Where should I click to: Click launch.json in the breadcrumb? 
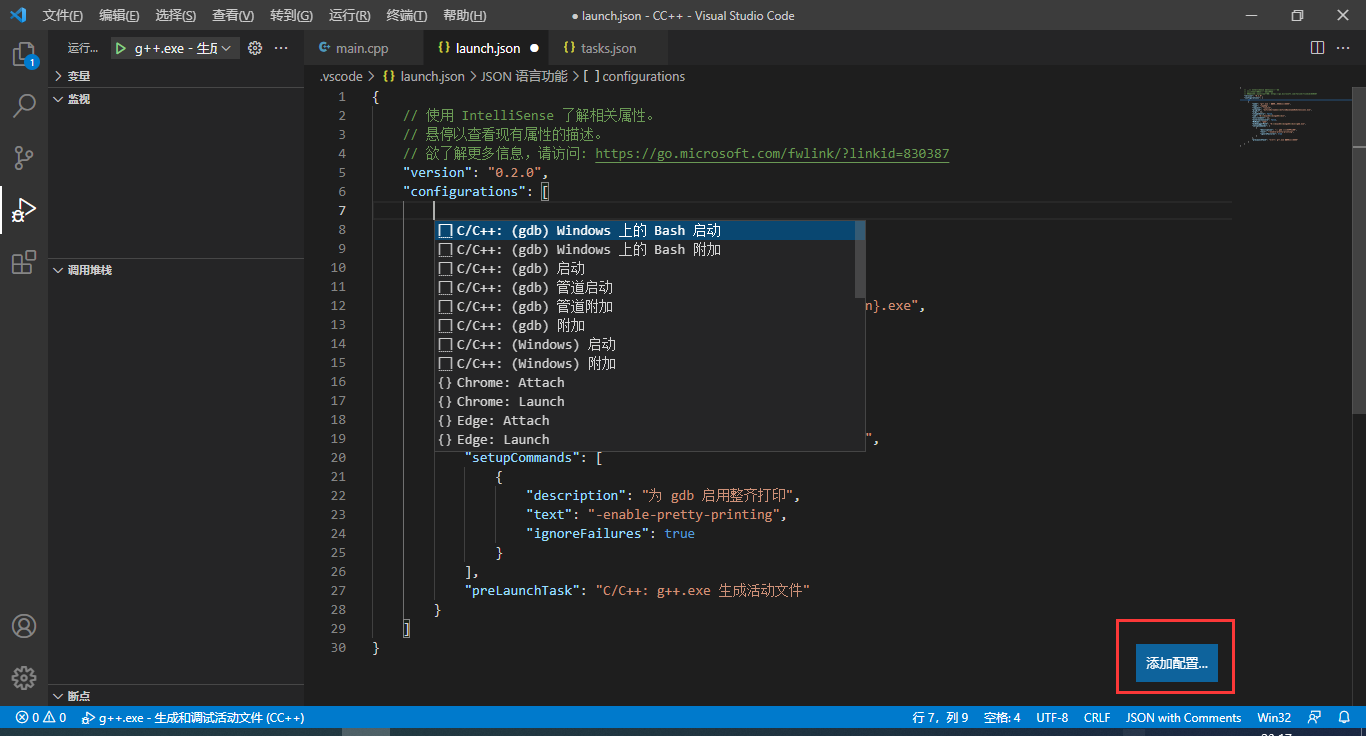pyautogui.click(x=423, y=76)
